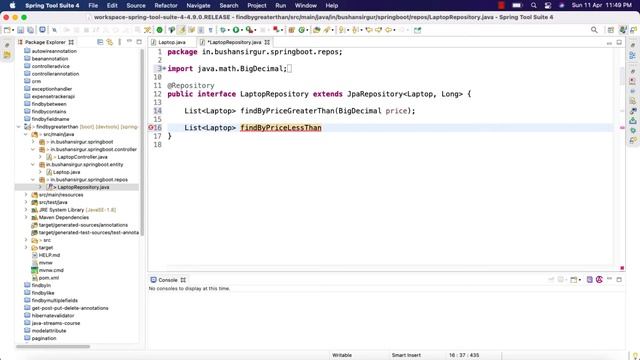Click the Save All toolbar icon
Screen dimensions: 640x360
(30, 30)
